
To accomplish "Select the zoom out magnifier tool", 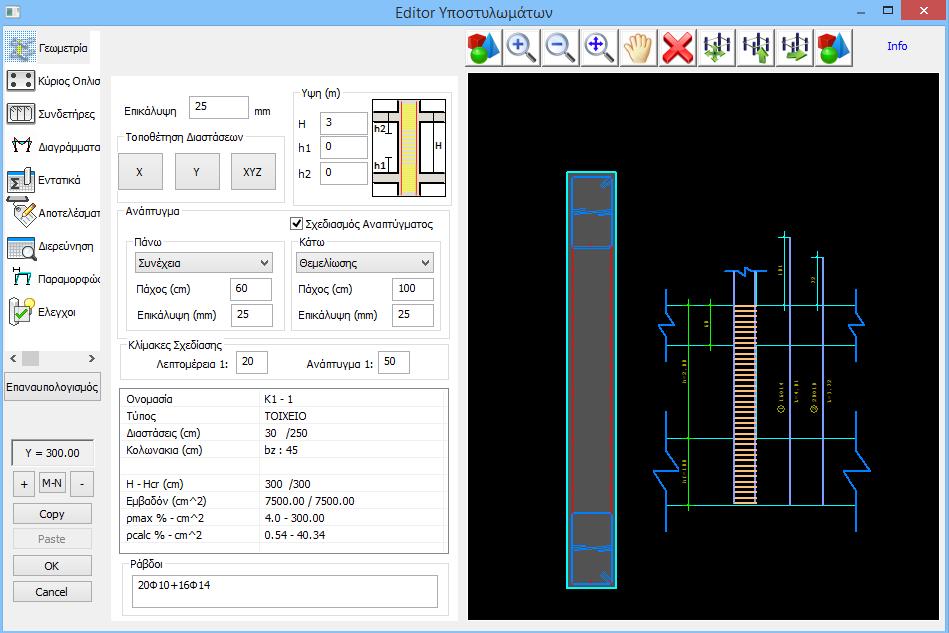I will [560, 47].
